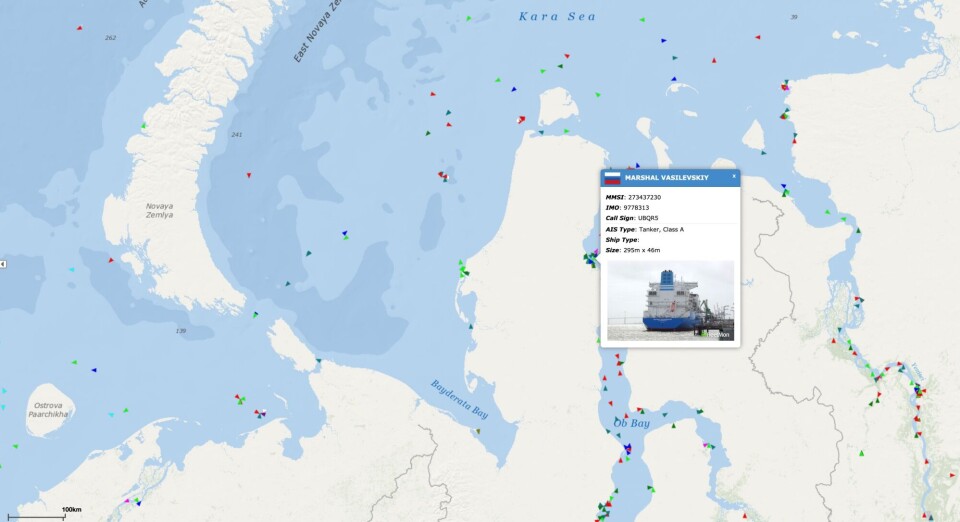Expand the collapsed side panel at left edge
960x522 pixels.
(3, 263)
